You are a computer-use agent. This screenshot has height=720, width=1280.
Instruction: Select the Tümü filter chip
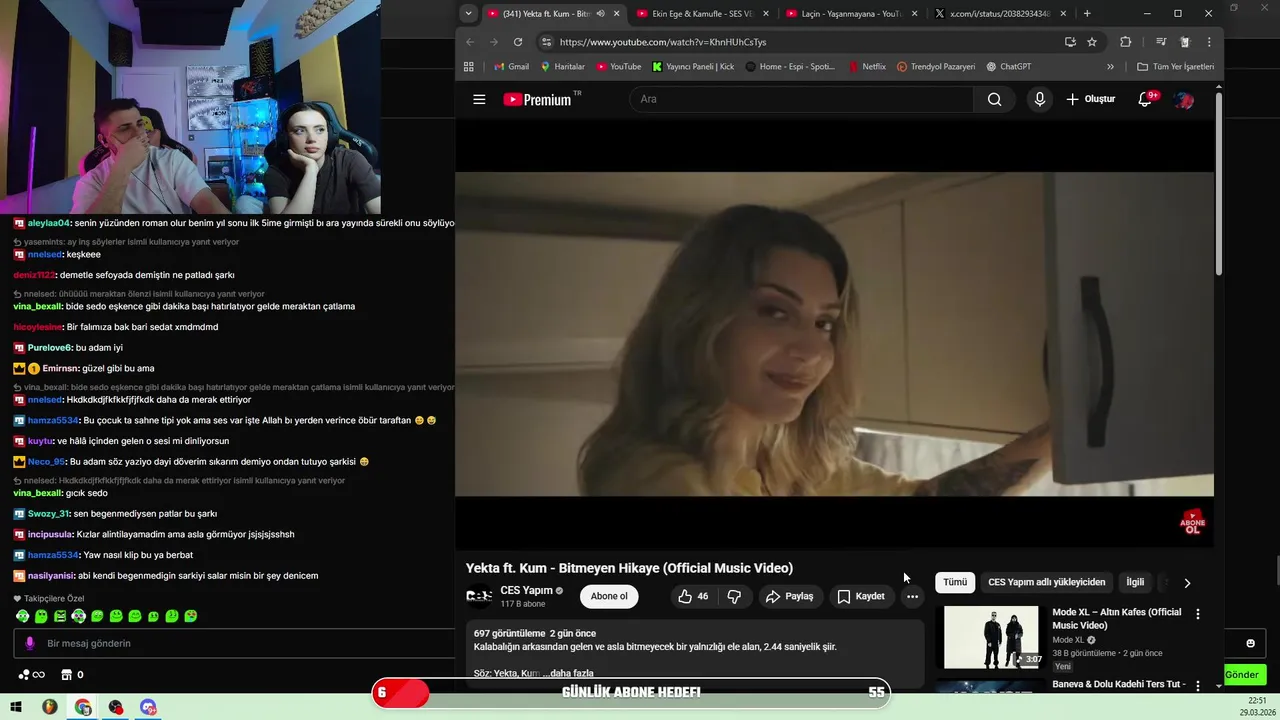955,582
